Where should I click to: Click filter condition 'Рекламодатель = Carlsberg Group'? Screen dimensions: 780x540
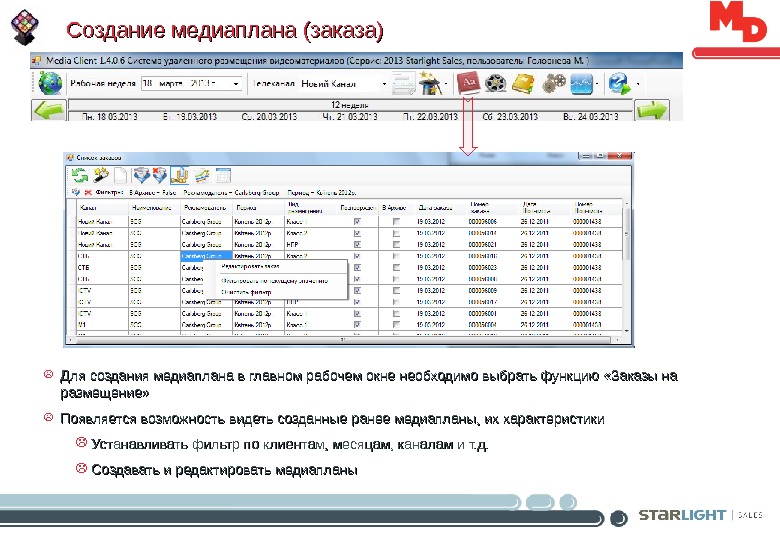pos(231,192)
